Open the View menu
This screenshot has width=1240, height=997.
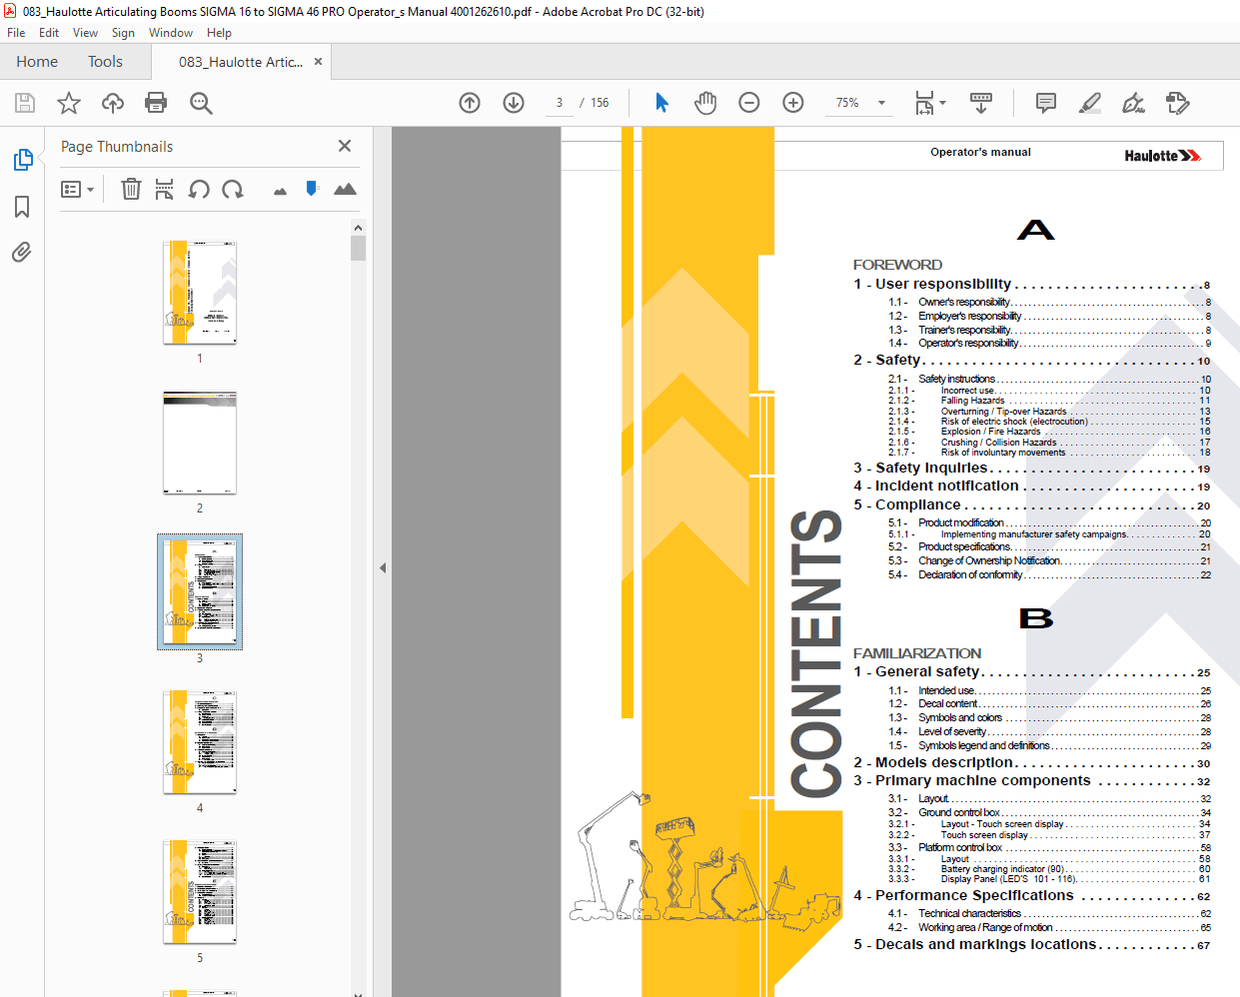pos(85,33)
